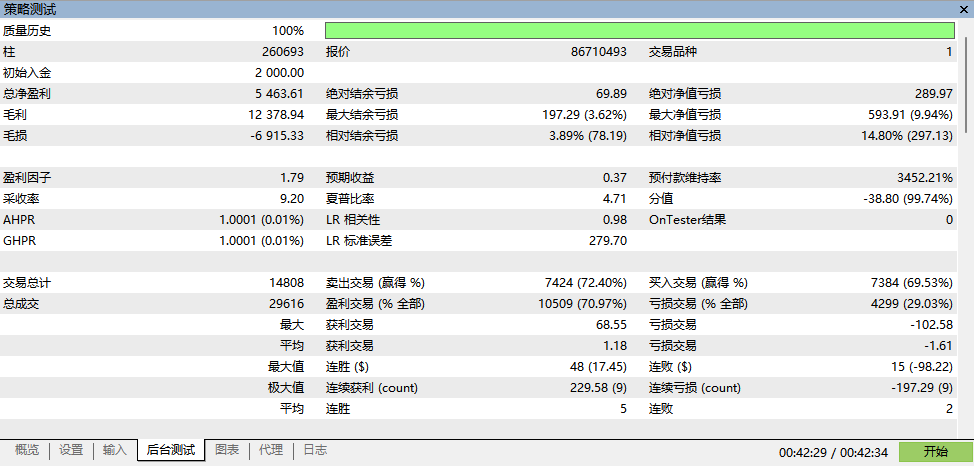Click the 初始入金 value 2 000.00
974x466 pixels.
pos(280,73)
